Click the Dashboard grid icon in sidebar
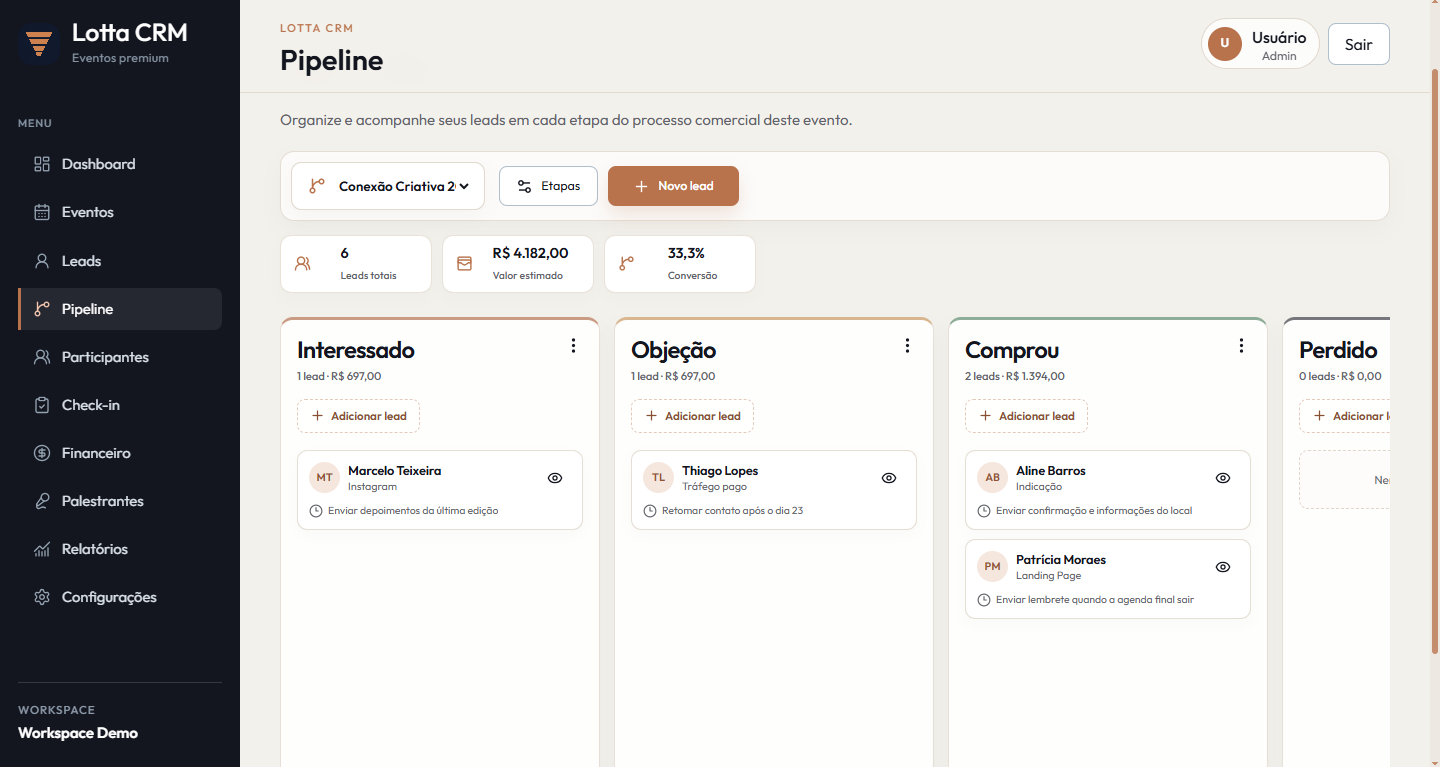This screenshot has height=767, width=1440. (x=42, y=164)
